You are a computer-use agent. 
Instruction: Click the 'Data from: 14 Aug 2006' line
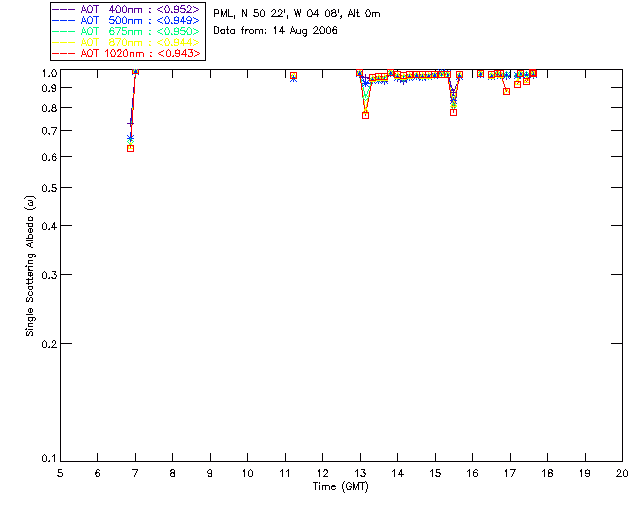point(276,31)
